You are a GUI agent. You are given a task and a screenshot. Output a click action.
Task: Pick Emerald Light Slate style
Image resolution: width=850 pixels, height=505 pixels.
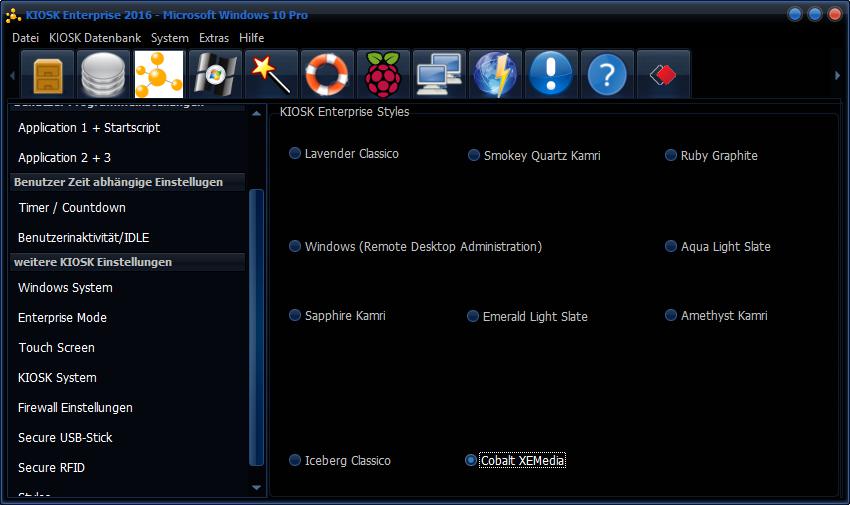coord(527,316)
